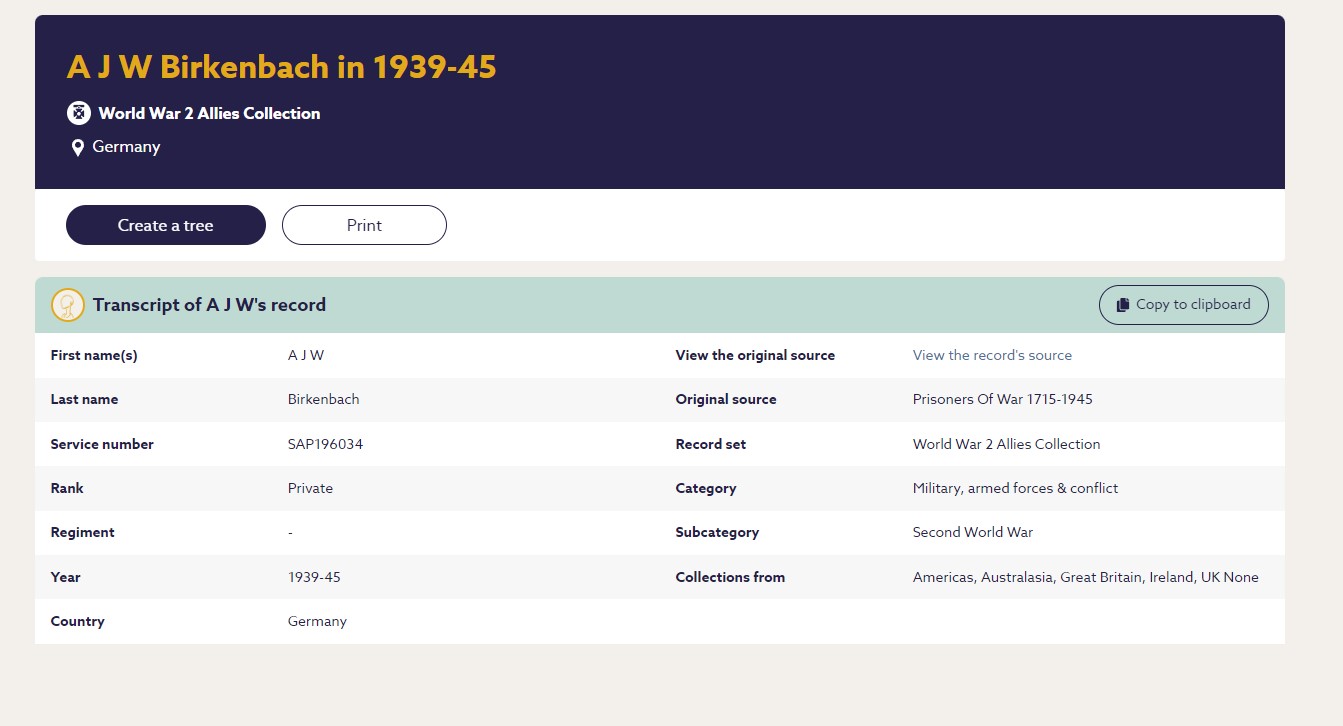Select the Country value Germany in table
The image size is (1343, 726).
click(317, 621)
